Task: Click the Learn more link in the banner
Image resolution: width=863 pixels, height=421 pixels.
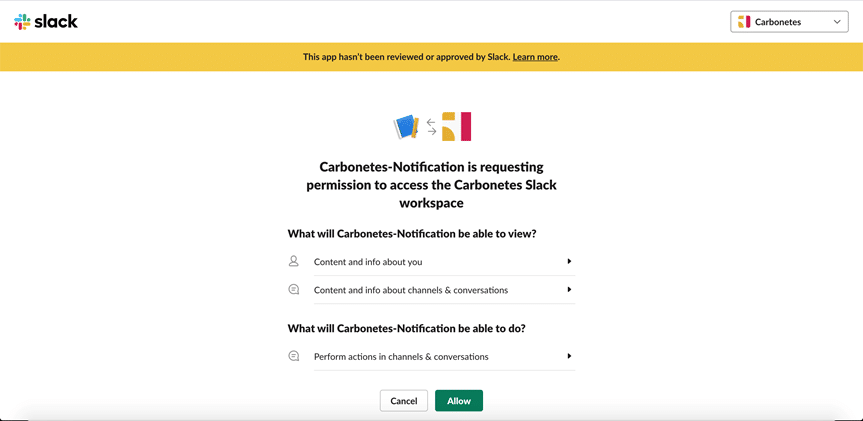Action: coord(535,57)
